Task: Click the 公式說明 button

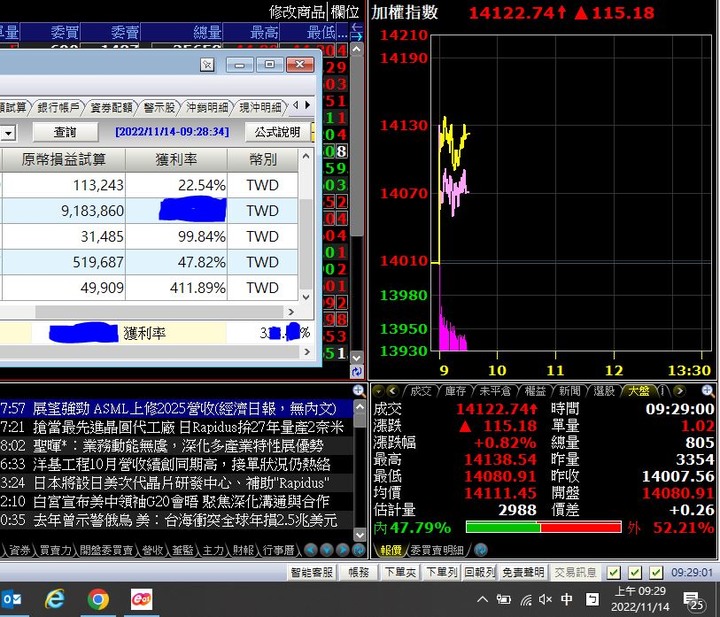Action: click(277, 132)
